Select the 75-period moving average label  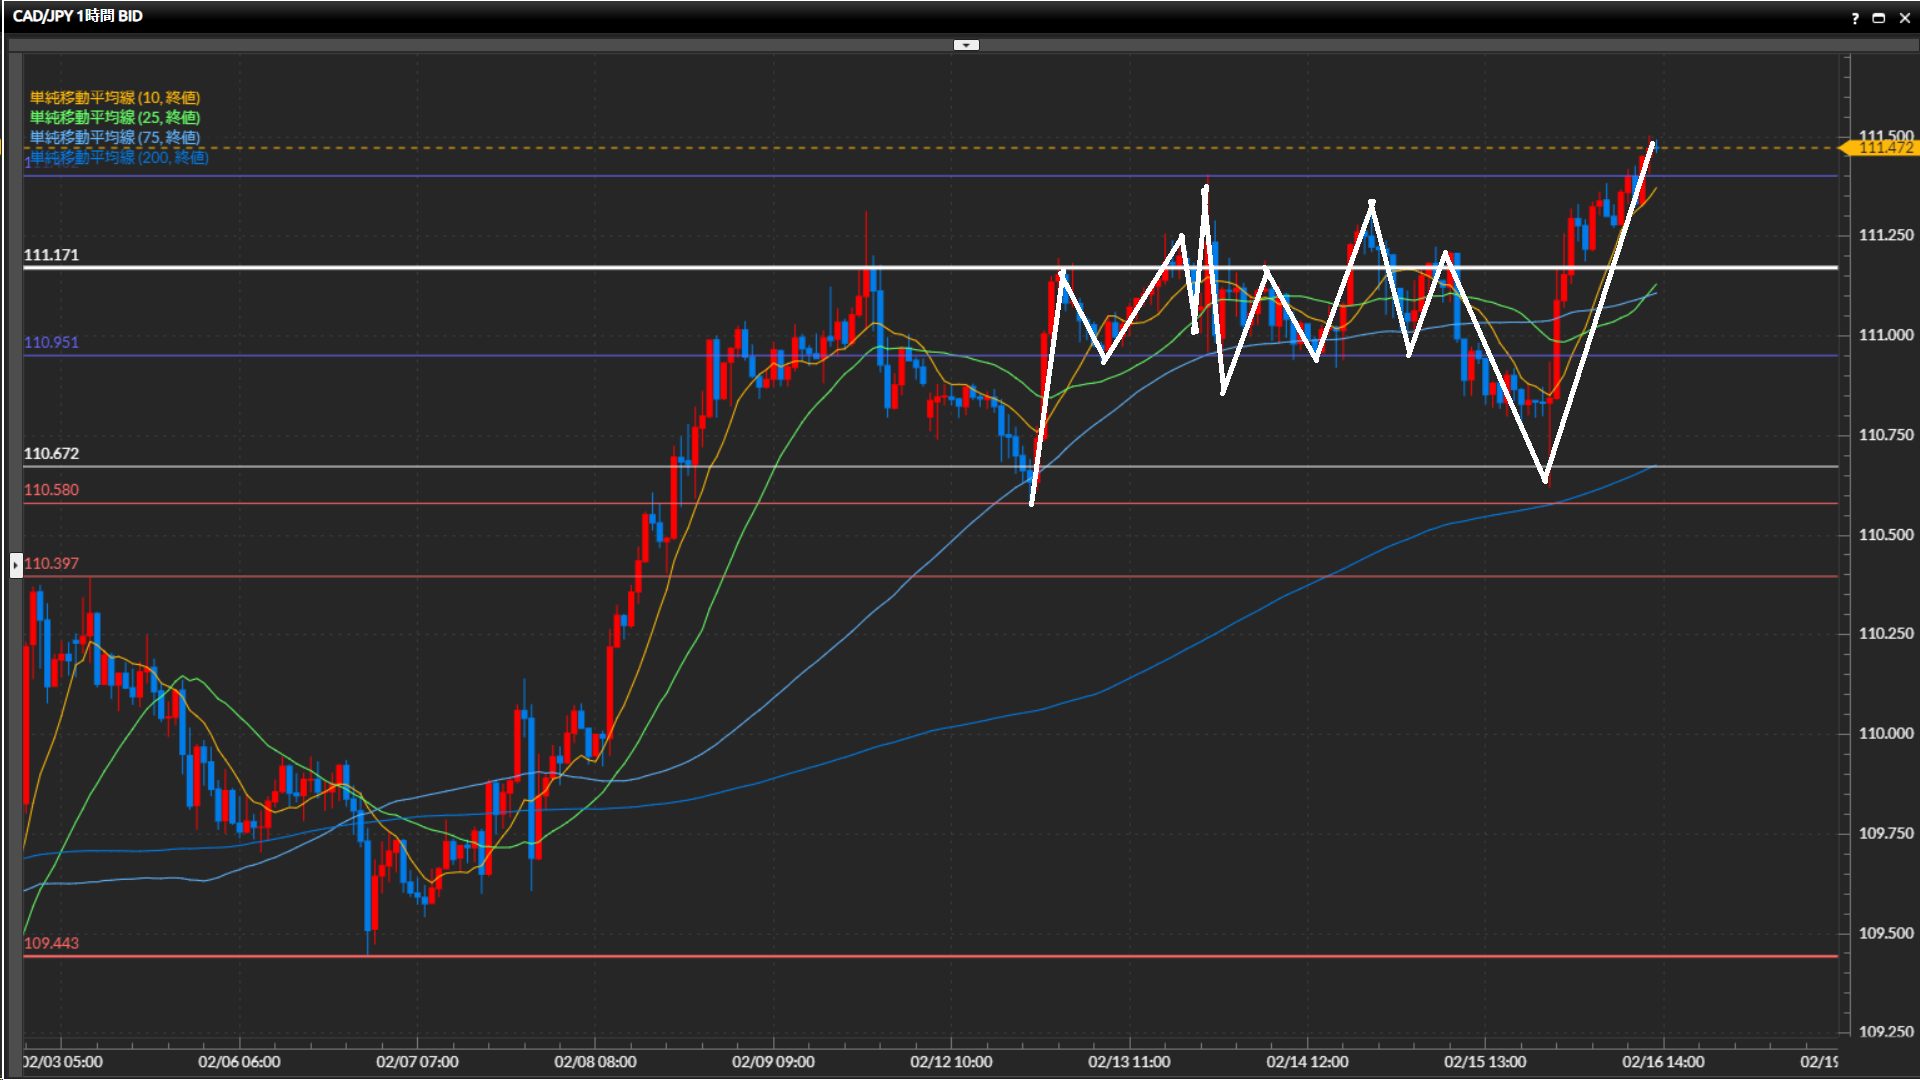[x=115, y=137]
